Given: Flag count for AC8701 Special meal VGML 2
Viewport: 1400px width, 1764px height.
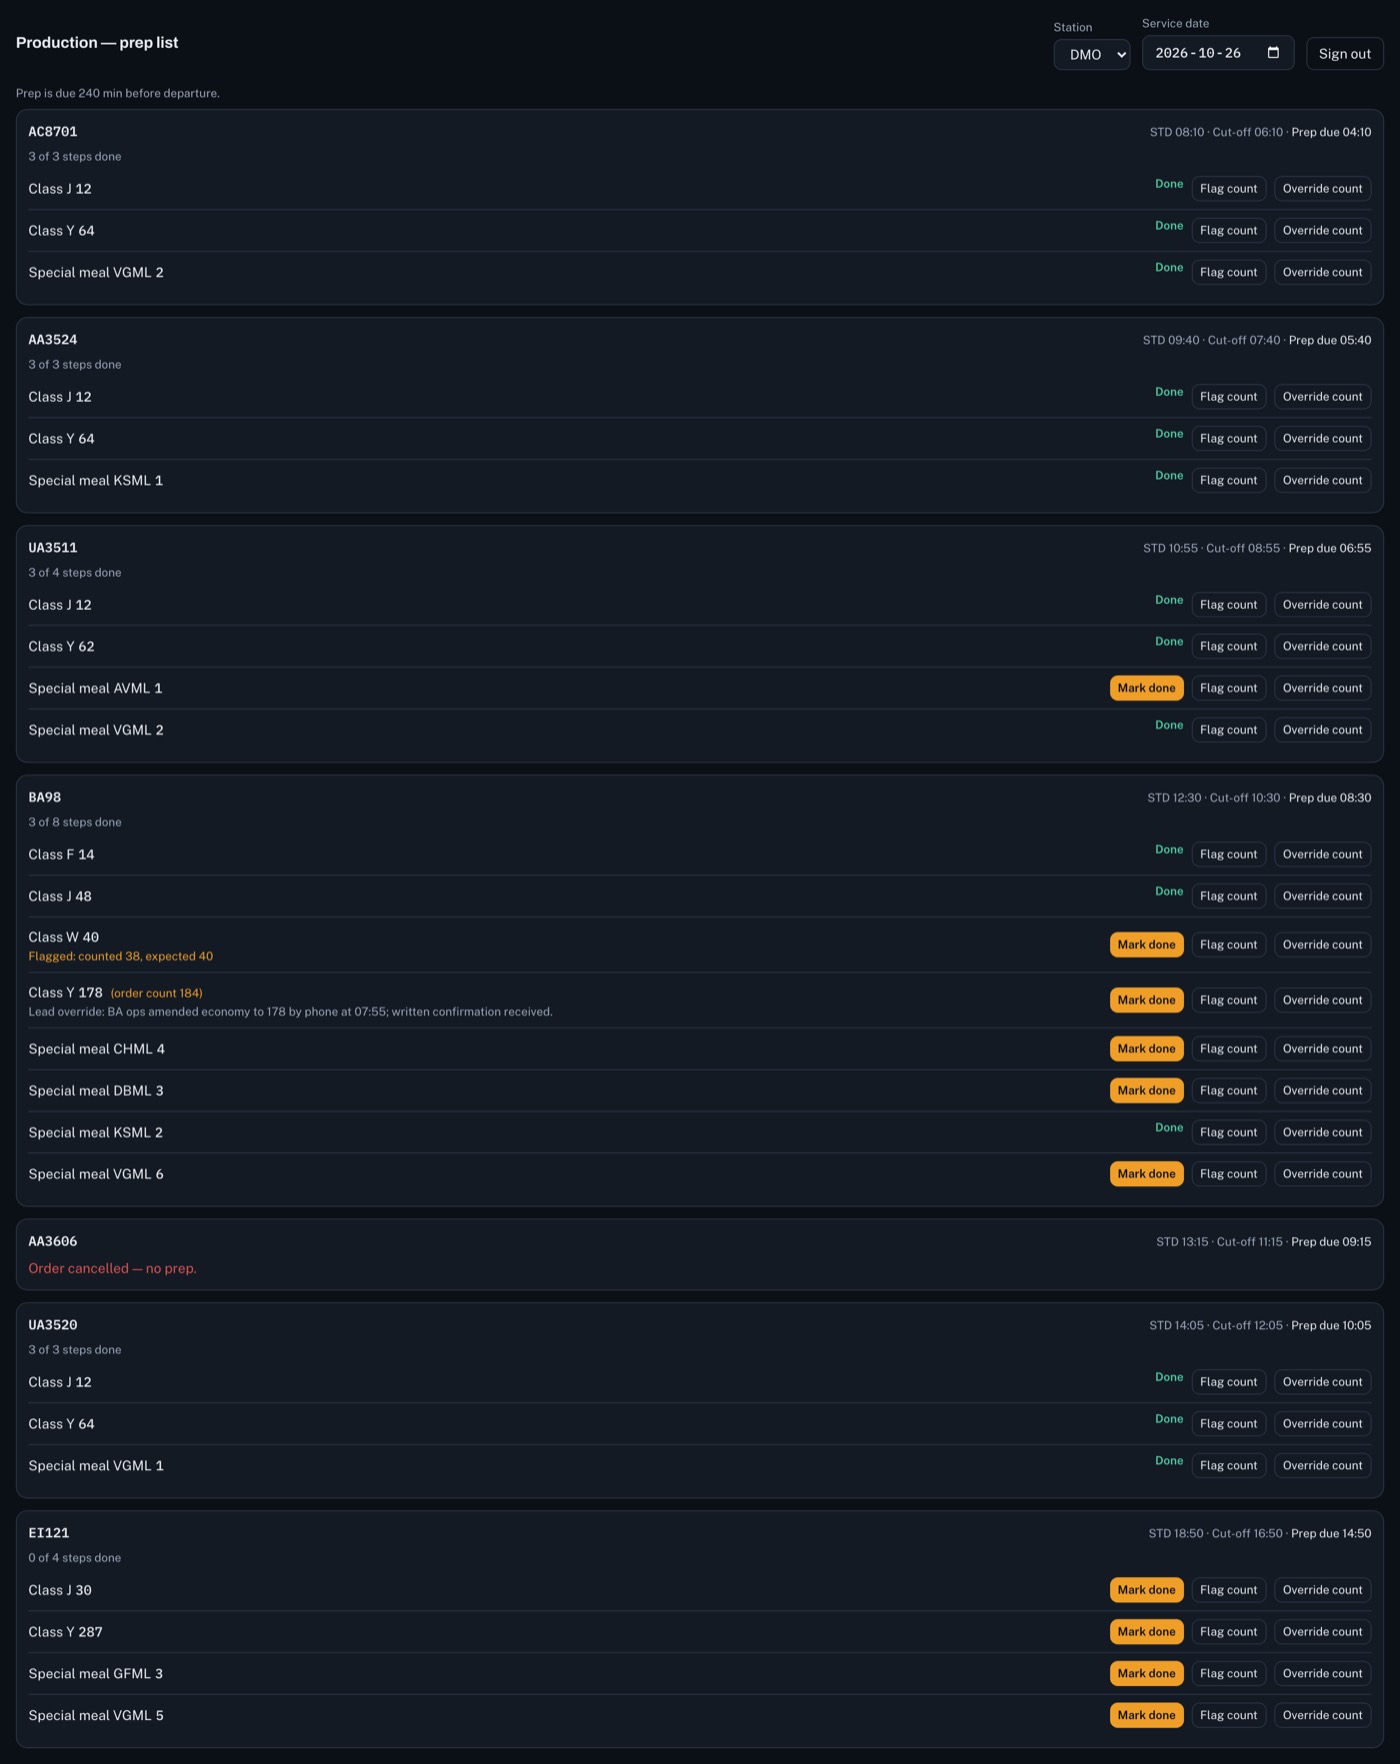Looking at the screenshot, I should 1229,273.
